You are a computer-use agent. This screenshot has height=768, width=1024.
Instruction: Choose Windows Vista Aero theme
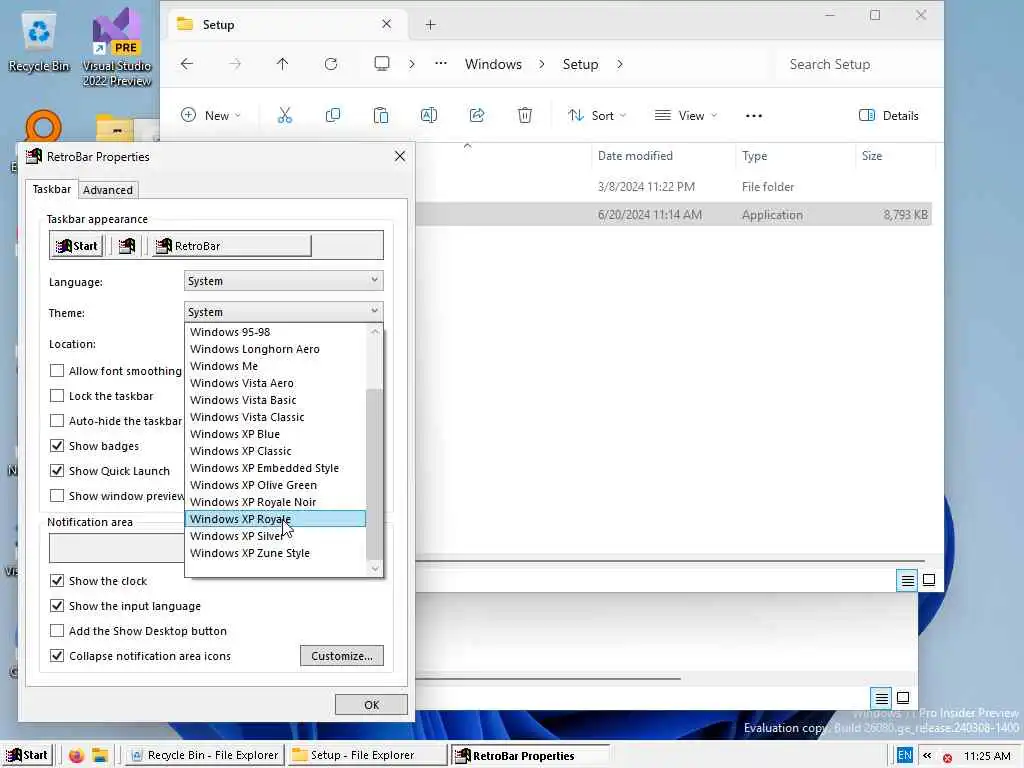pyautogui.click(x=275, y=383)
